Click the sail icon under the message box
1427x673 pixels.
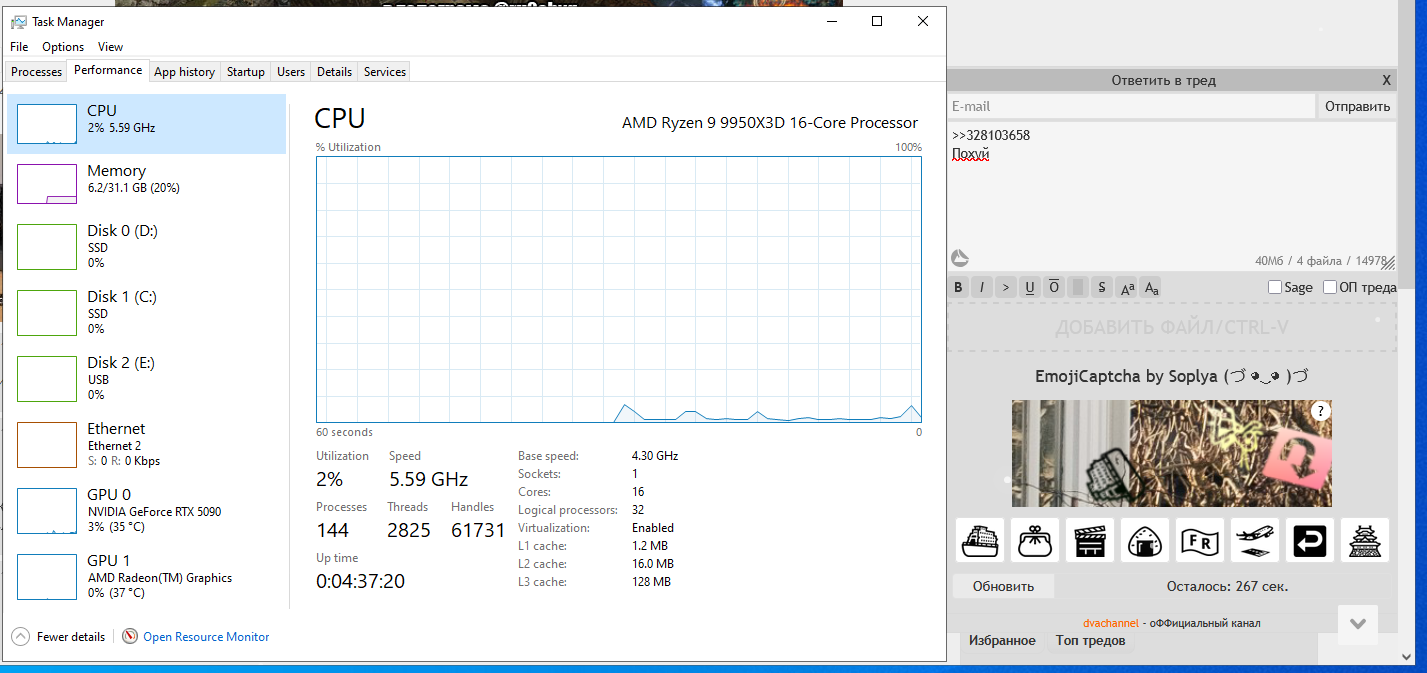(x=959, y=258)
